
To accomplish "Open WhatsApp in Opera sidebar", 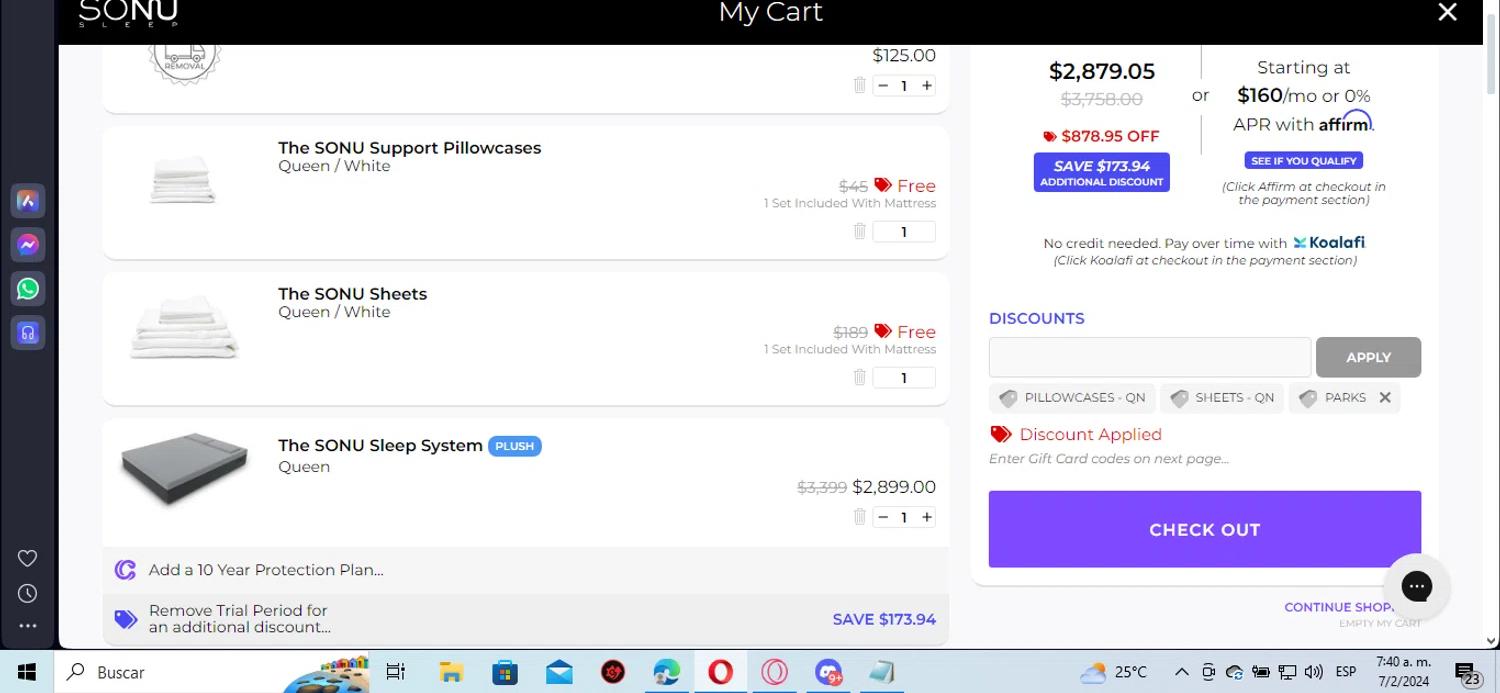I will [x=28, y=289].
